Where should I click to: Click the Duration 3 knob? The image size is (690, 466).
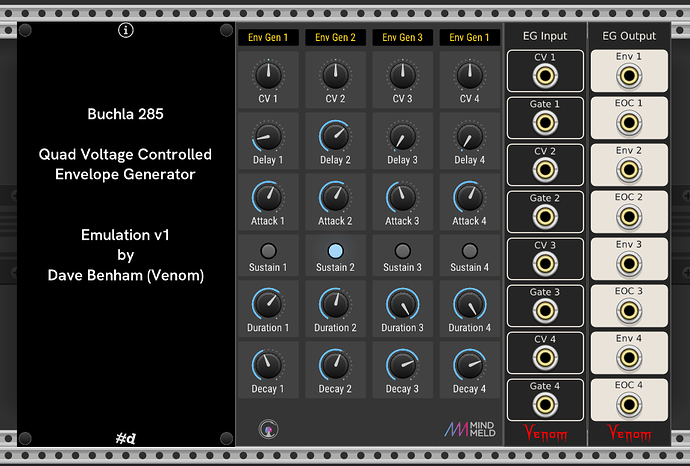(403, 304)
